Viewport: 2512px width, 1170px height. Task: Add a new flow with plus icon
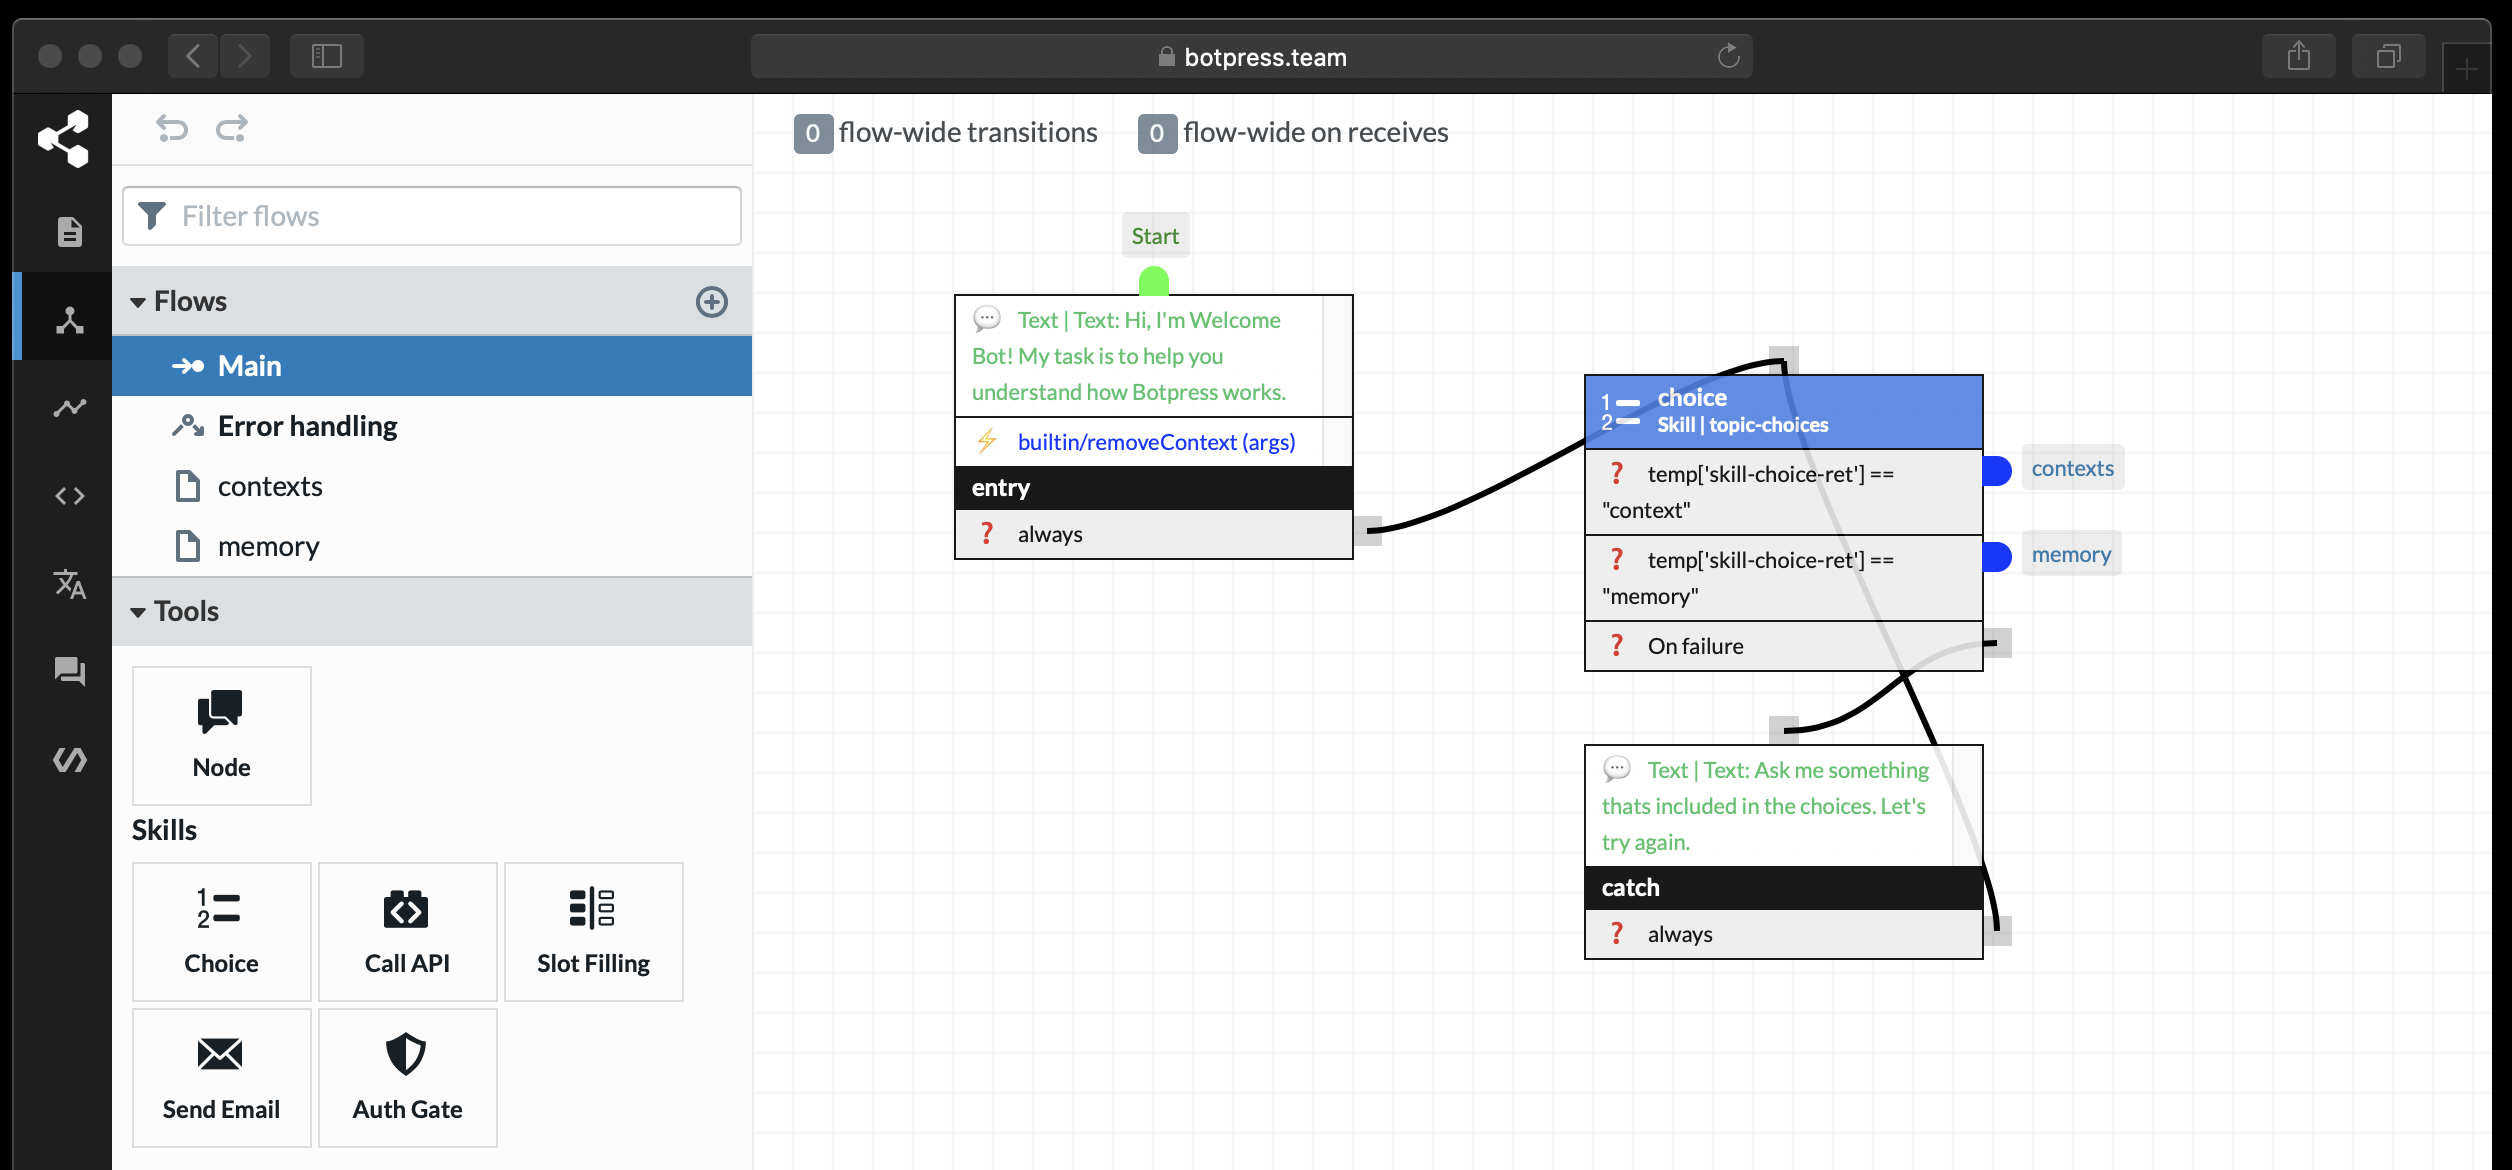pos(712,301)
